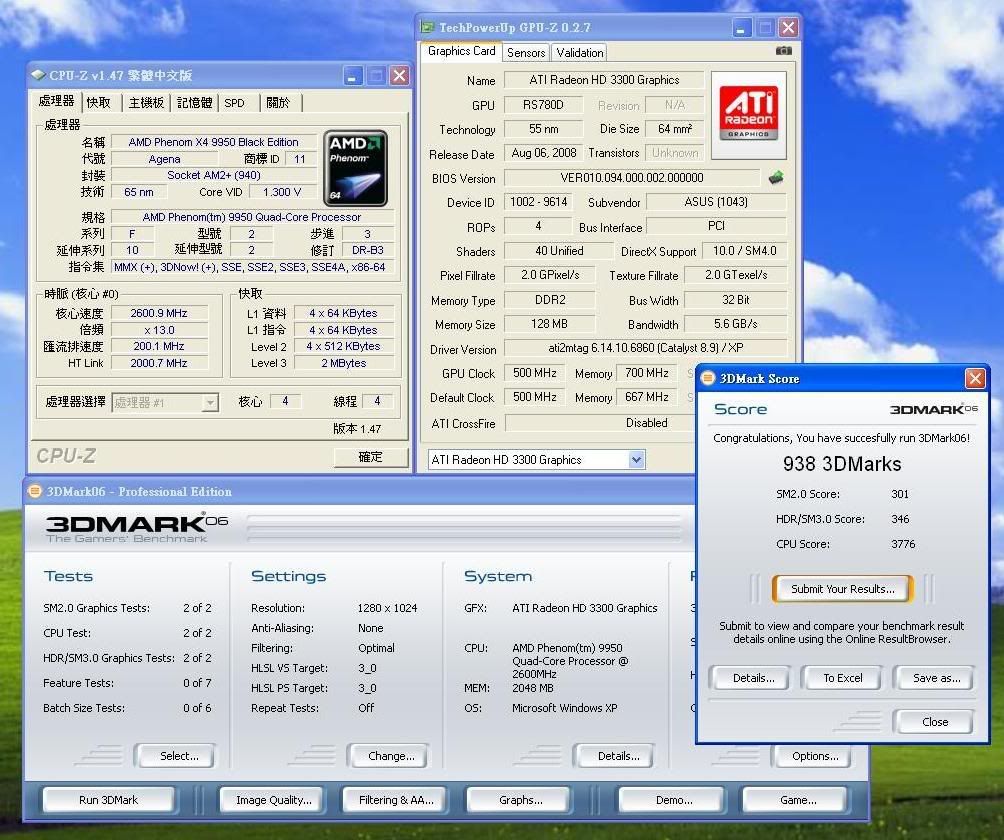Click the GPU name field ATI Radeon HD 3300 Graphics
Image resolution: width=1004 pixels, height=840 pixels.
pyautogui.click(x=604, y=80)
